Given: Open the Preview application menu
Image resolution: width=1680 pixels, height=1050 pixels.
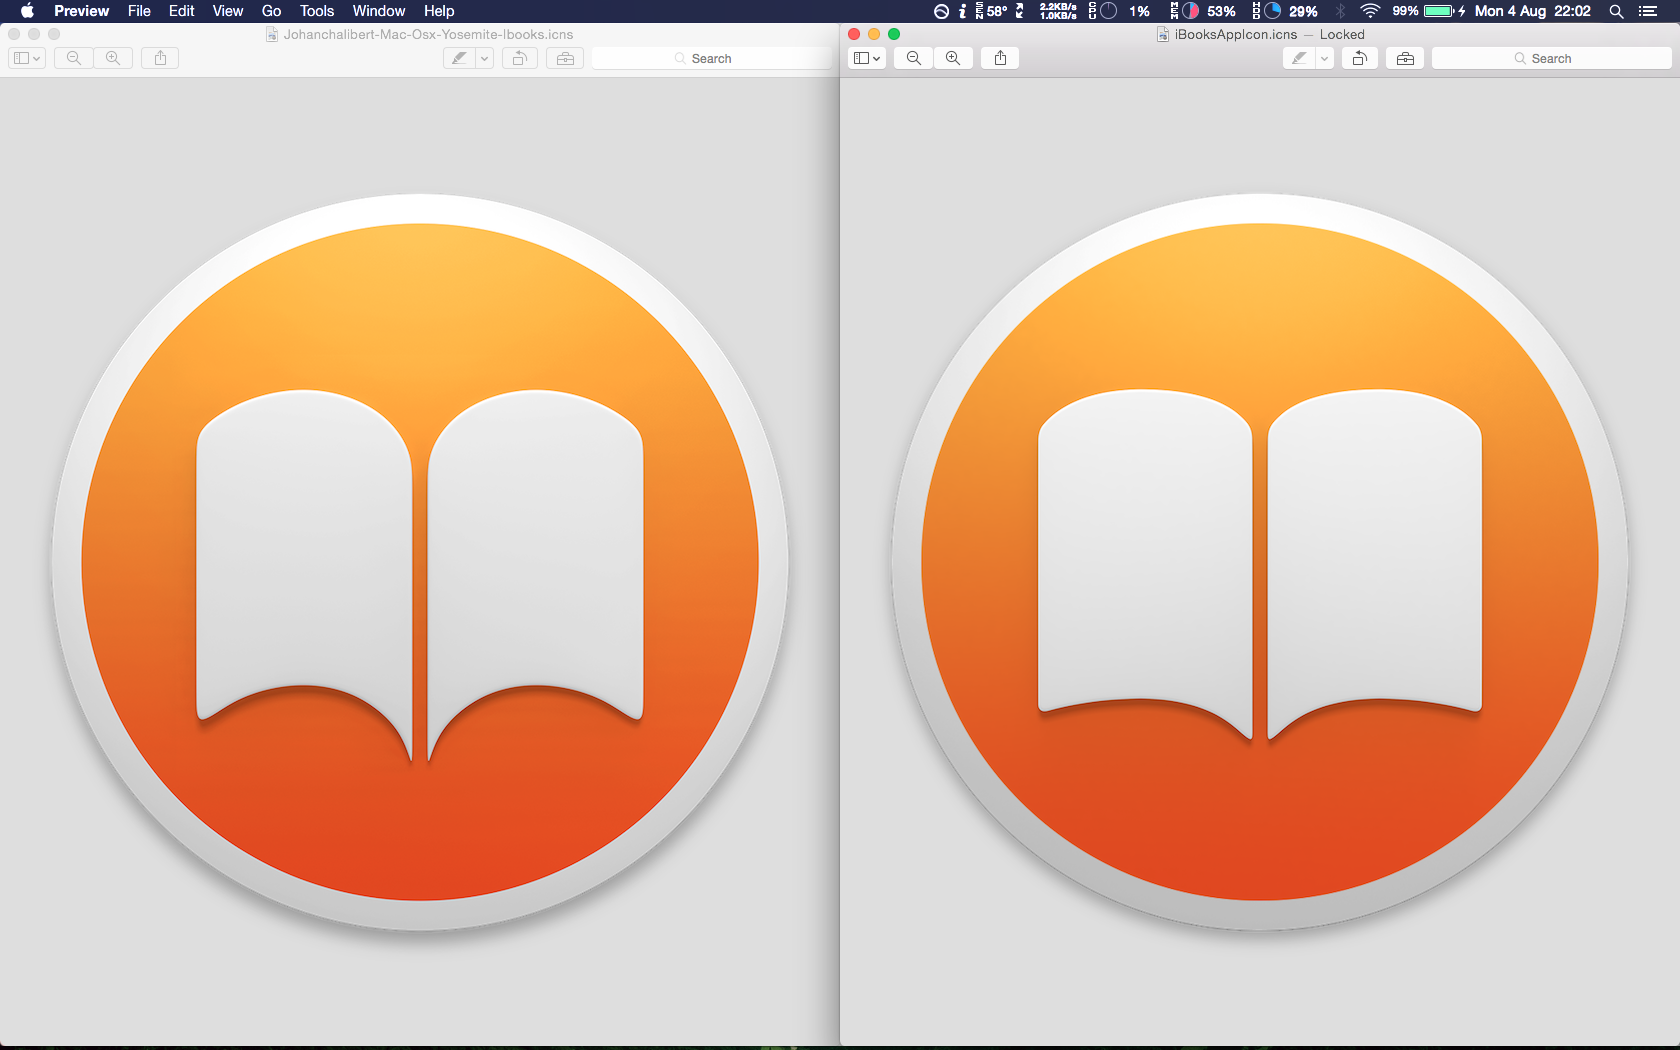Looking at the screenshot, I should pos(81,11).
